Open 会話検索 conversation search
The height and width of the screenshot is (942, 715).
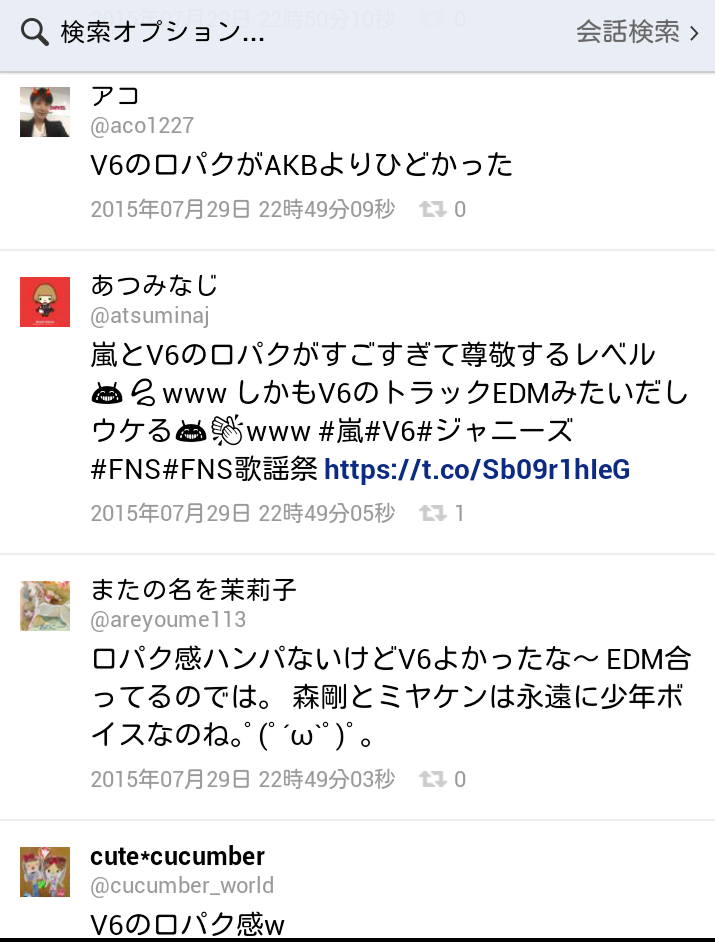point(628,32)
